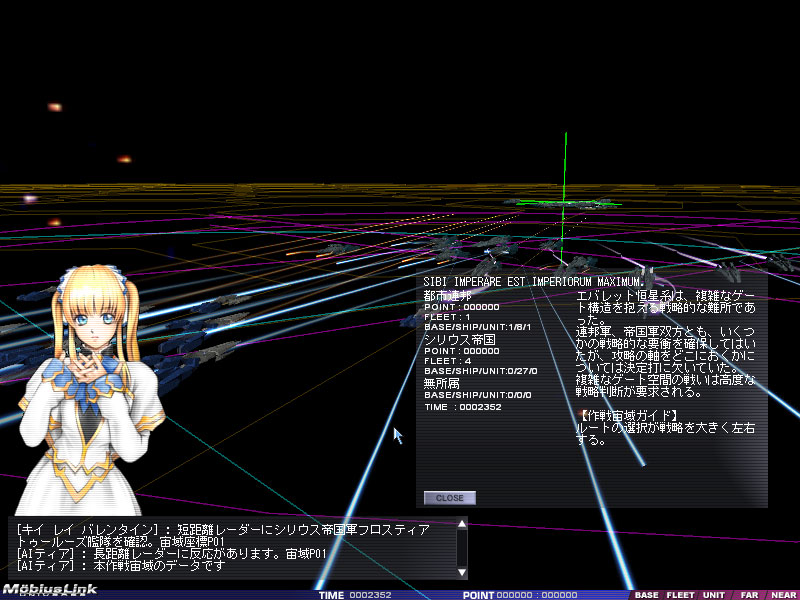Image resolution: width=800 pixels, height=600 pixels.
Task: Click 'FLEET : 4' under シリウス帝国
Action: pyautogui.click(x=447, y=361)
